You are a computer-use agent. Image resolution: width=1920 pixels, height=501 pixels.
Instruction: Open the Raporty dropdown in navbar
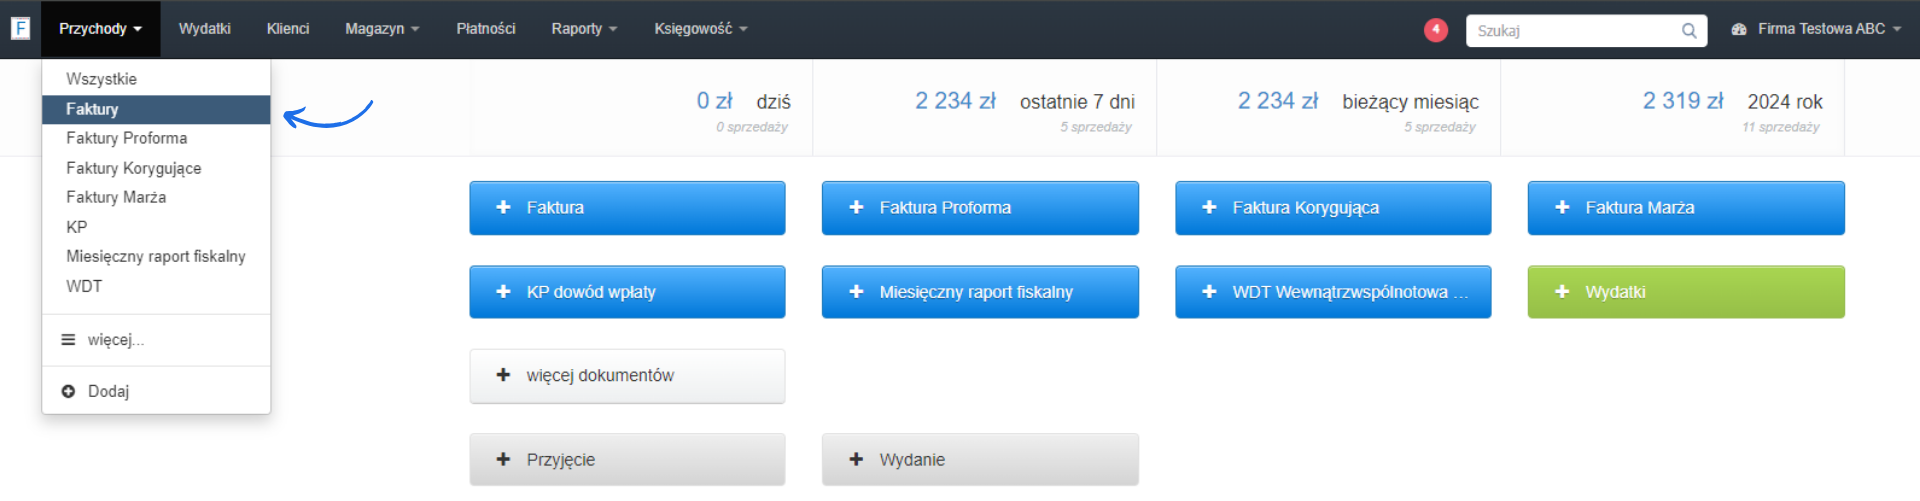tap(583, 29)
